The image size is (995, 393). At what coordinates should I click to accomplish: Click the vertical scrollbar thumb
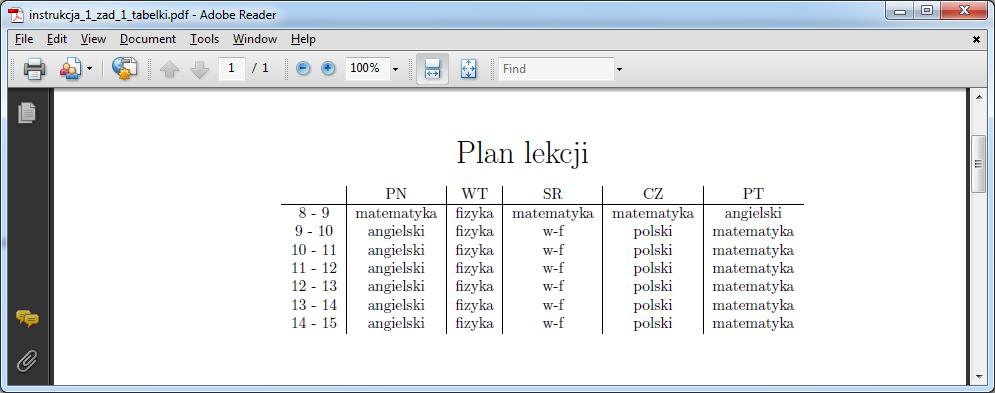click(x=978, y=164)
